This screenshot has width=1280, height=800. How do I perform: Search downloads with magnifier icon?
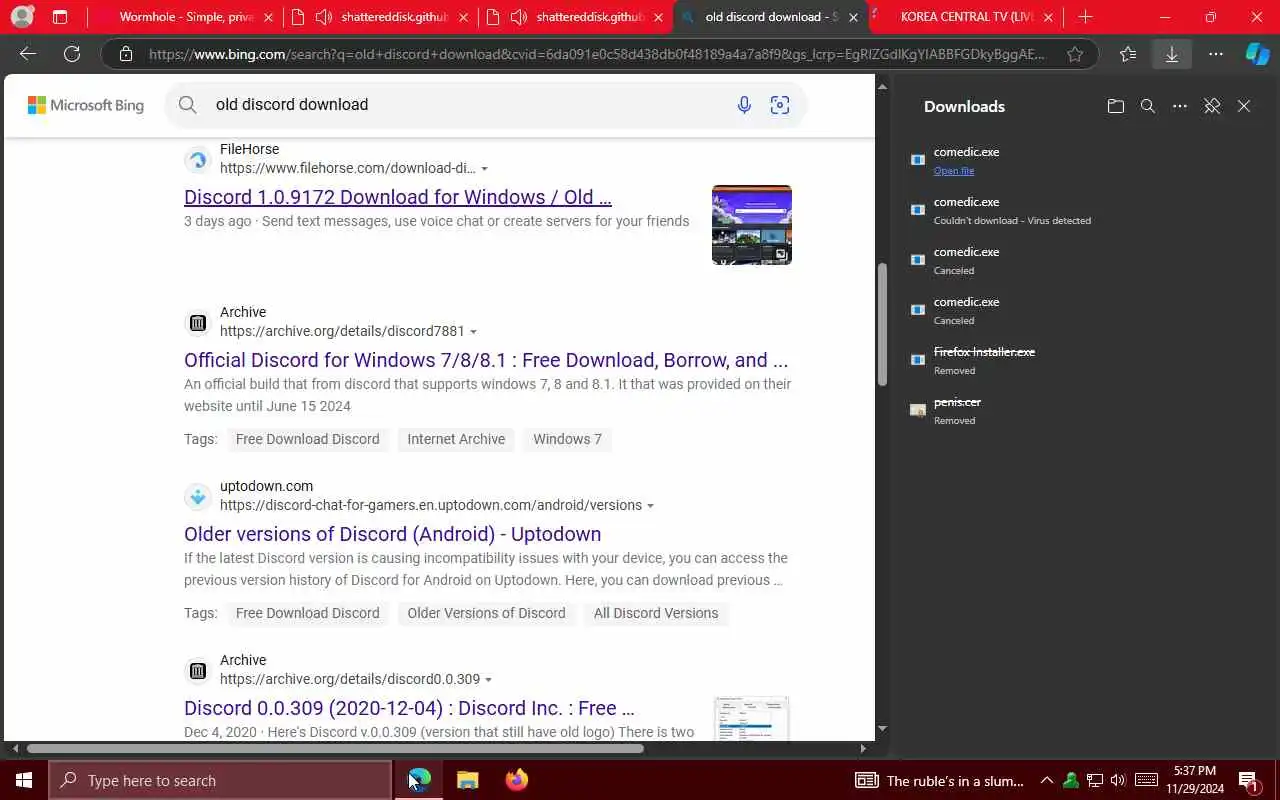point(1148,106)
